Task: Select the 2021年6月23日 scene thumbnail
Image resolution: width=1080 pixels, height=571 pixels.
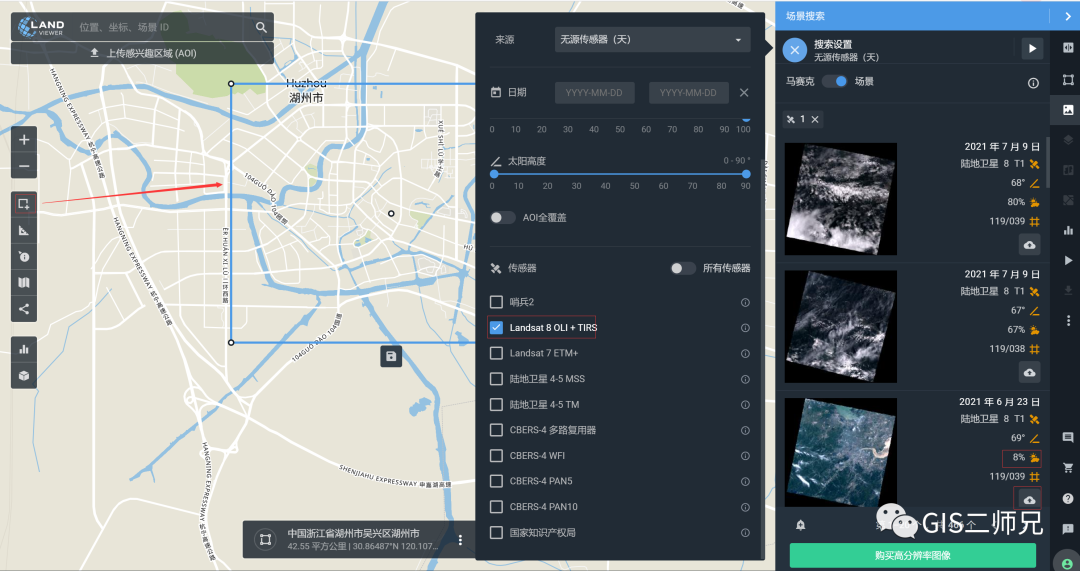Action: coord(841,452)
